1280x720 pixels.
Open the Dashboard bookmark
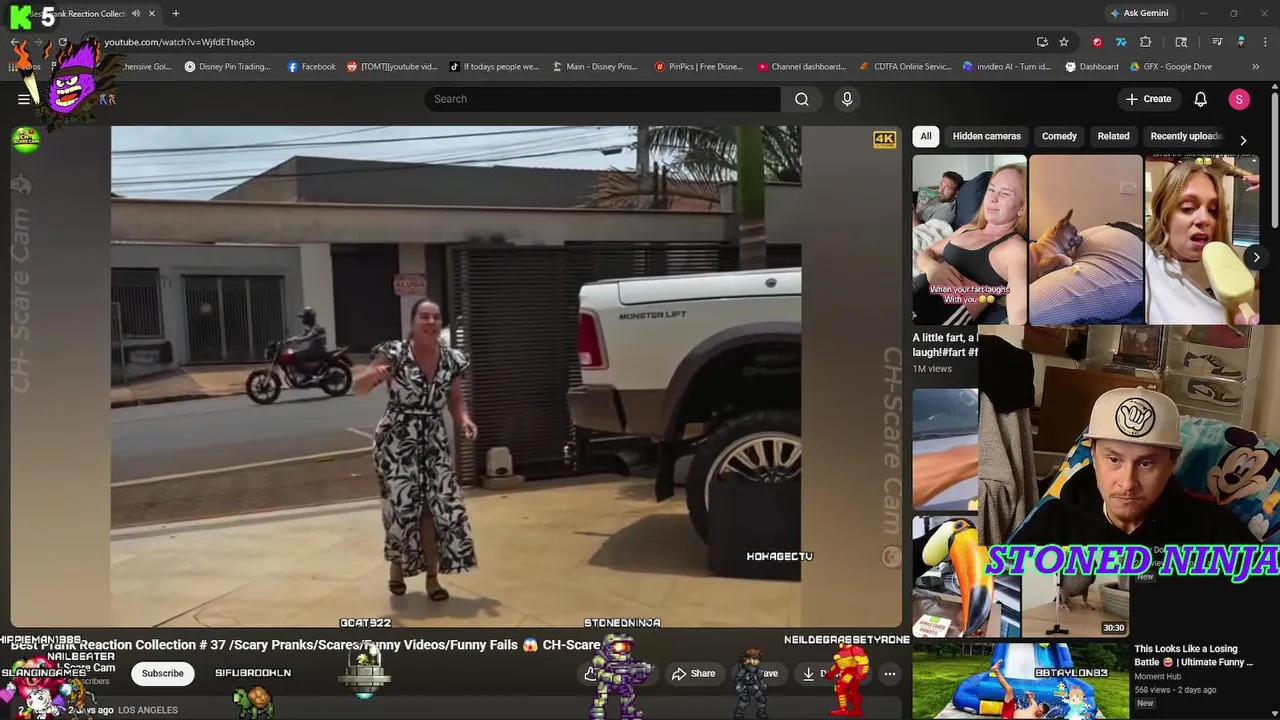tap(1092, 67)
